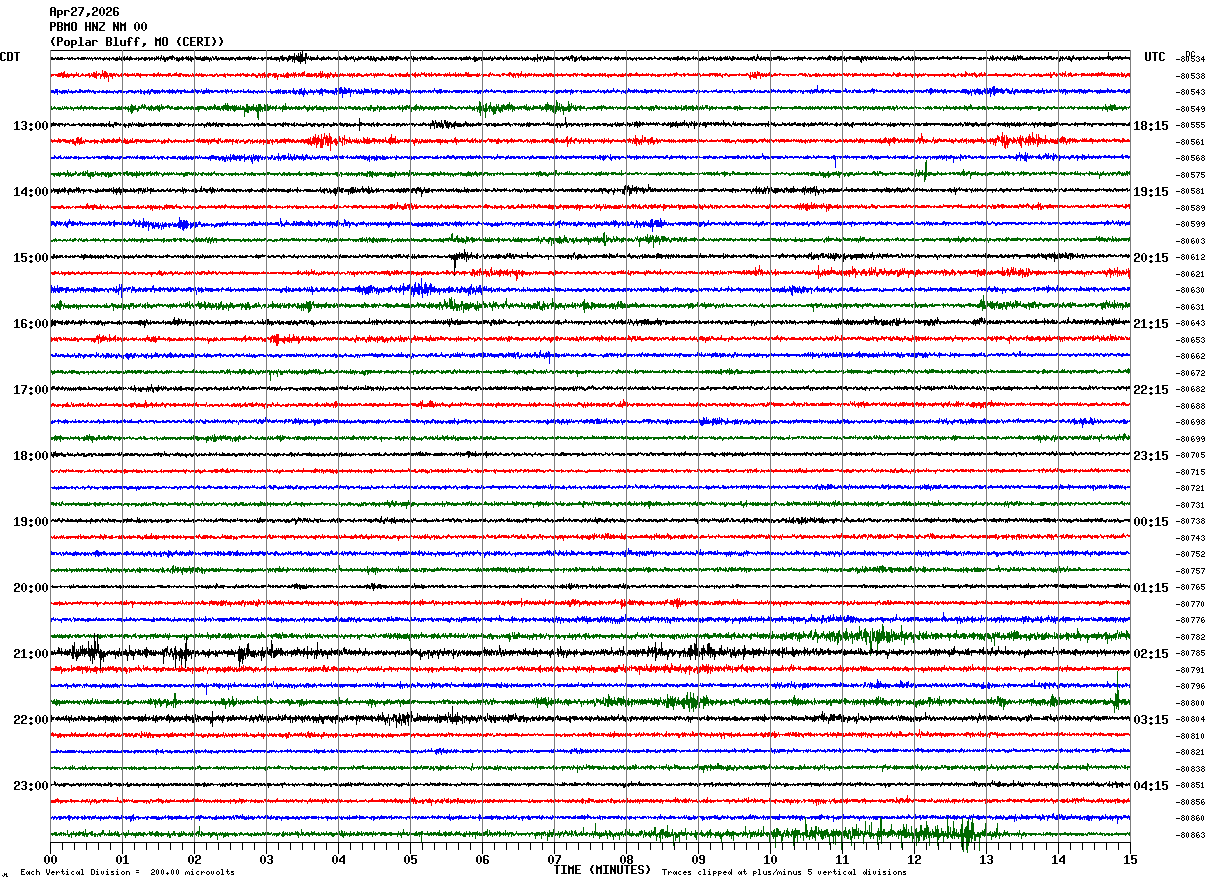Click the station code PBMO HNZ NM 00
The height and width of the screenshot is (886, 1210).
pyautogui.click(x=98, y=27)
